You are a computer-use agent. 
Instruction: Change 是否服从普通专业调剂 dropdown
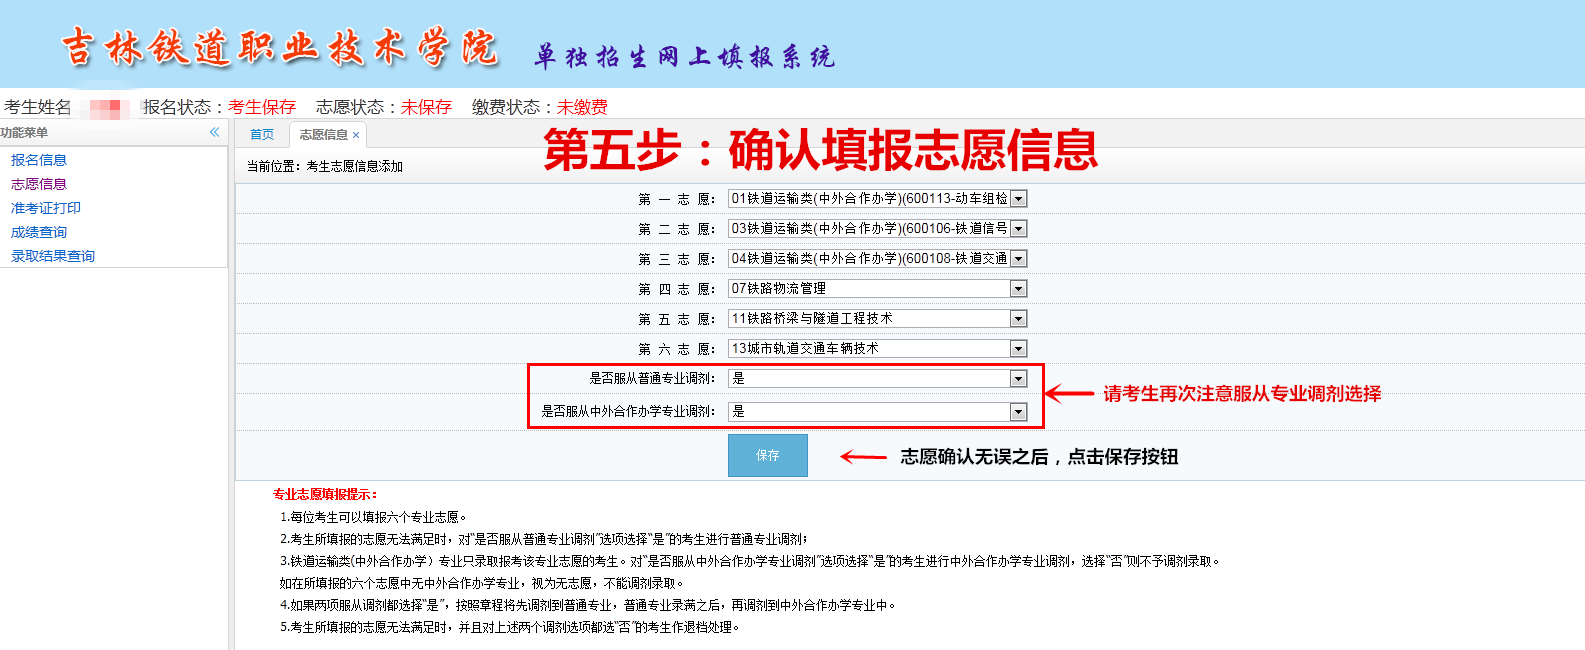point(1018,379)
